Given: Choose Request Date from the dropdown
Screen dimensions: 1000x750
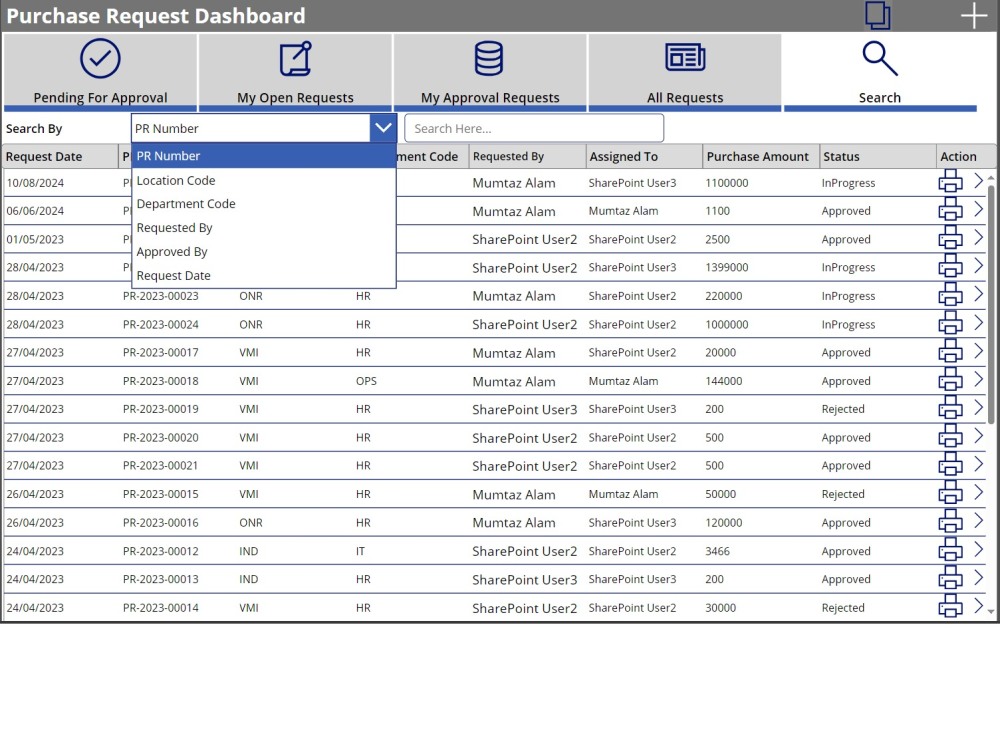Looking at the screenshot, I should 264,276.
